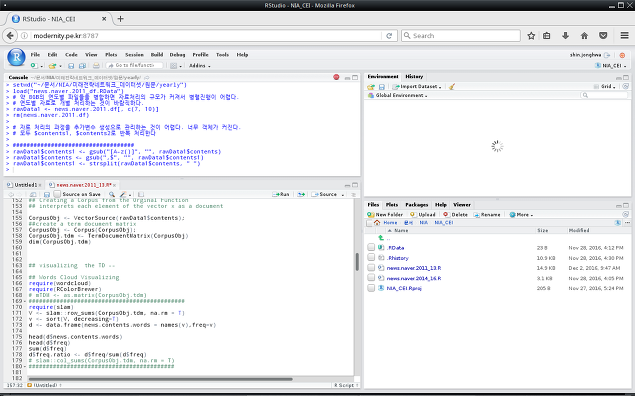
Task: Open the Grid view dropdown in Environment
Action: (605, 87)
